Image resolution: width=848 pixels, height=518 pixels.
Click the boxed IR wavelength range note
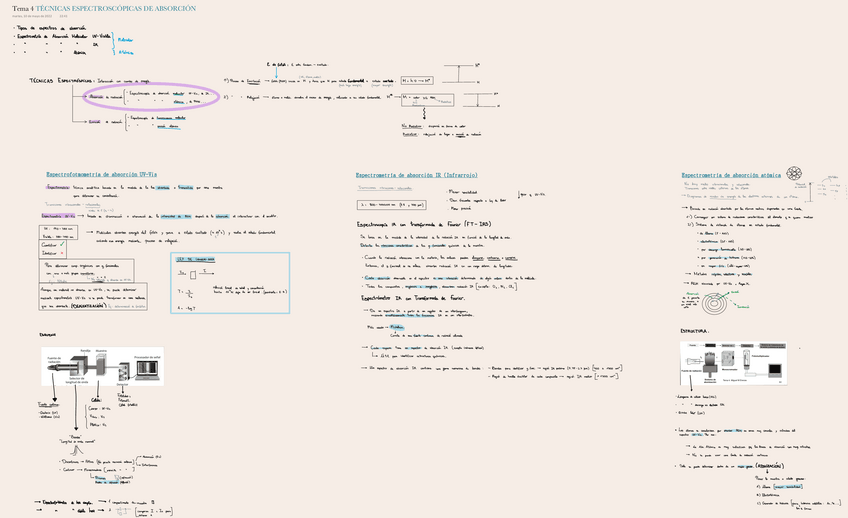tap(392, 205)
